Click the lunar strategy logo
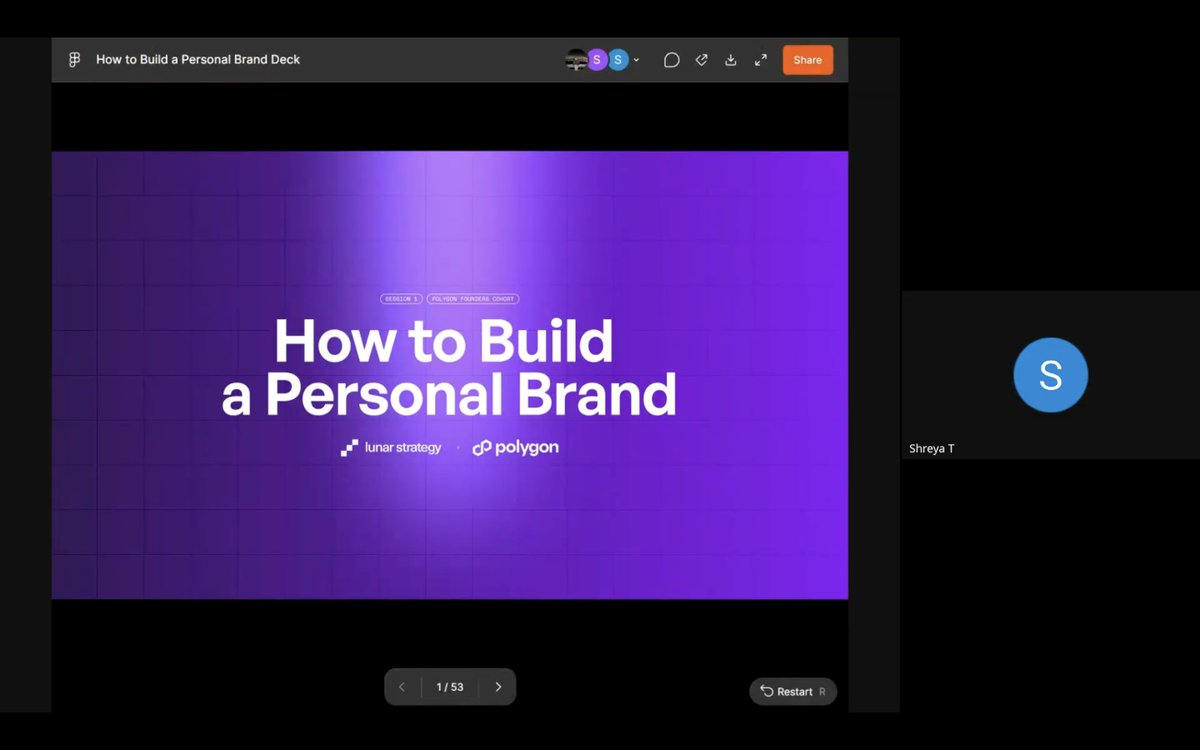1200x750 pixels. [391, 448]
